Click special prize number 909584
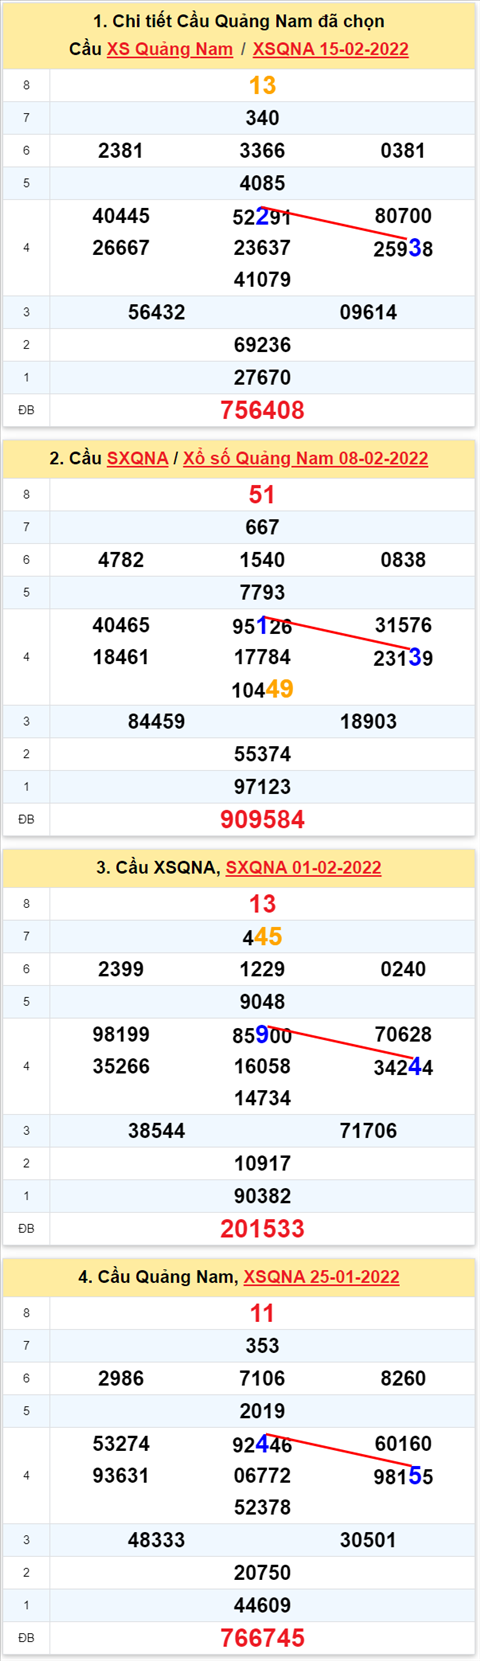The height and width of the screenshot is (1661, 480). [262, 819]
